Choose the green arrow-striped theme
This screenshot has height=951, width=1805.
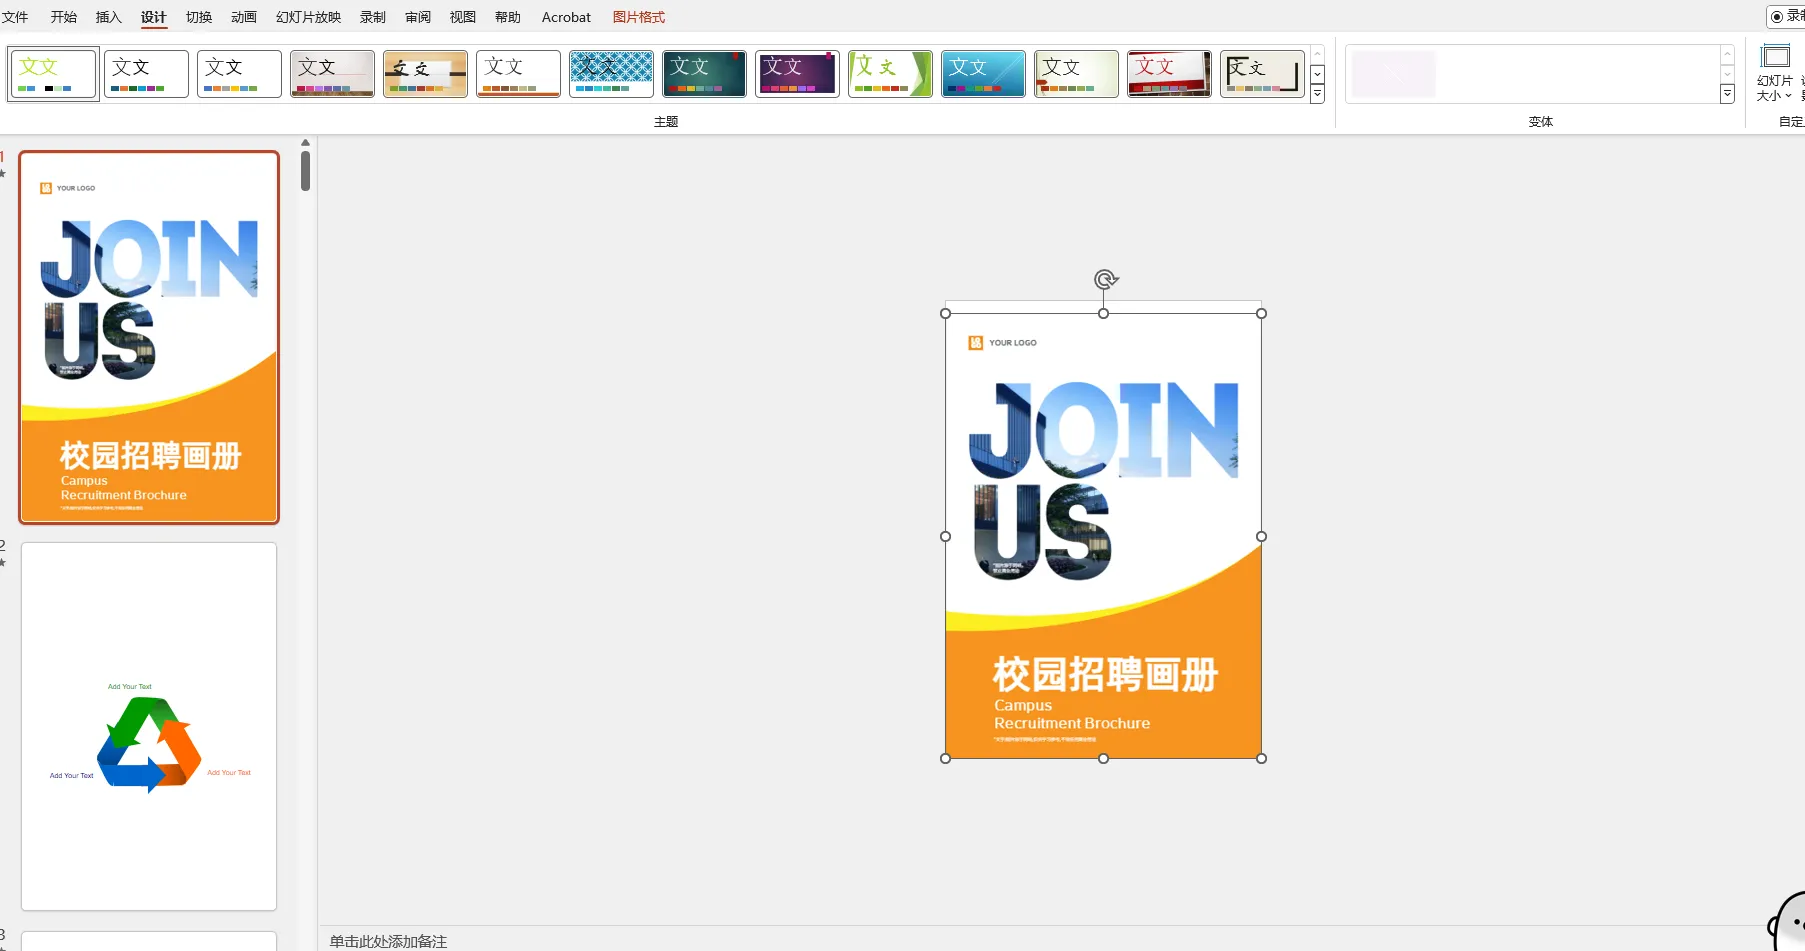[890, 74]
